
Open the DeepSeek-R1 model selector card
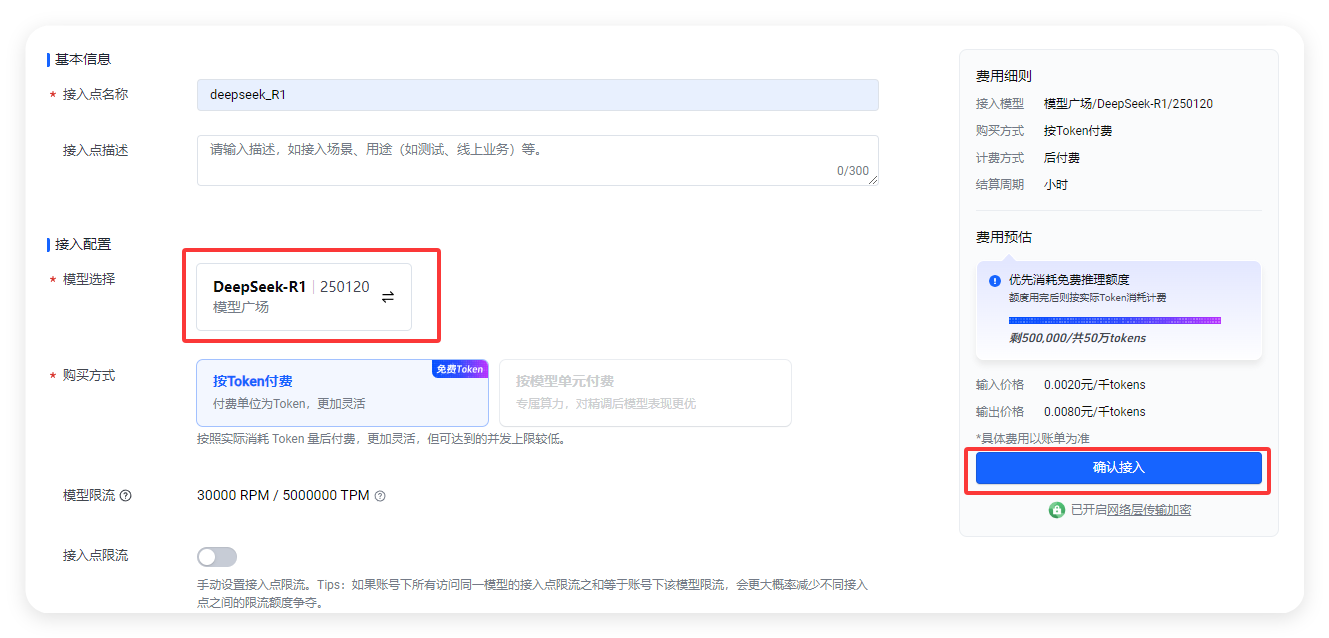pos(304,297)
